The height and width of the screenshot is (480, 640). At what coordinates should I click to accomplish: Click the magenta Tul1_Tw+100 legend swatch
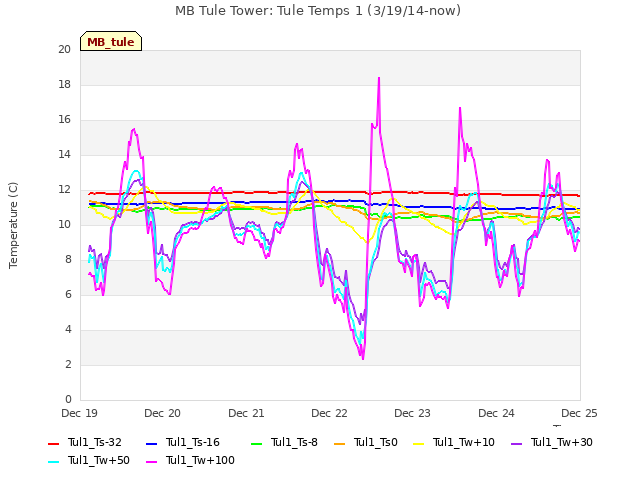151,461
